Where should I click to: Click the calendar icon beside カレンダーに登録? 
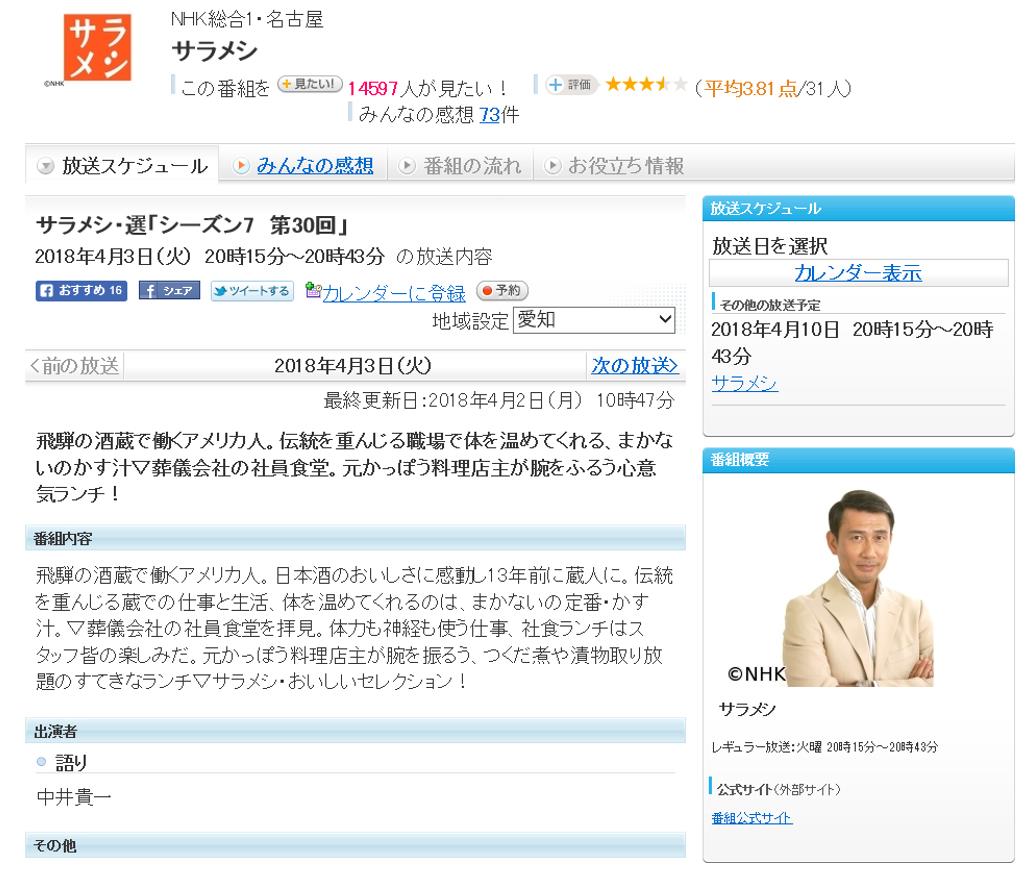pos(313,290)
